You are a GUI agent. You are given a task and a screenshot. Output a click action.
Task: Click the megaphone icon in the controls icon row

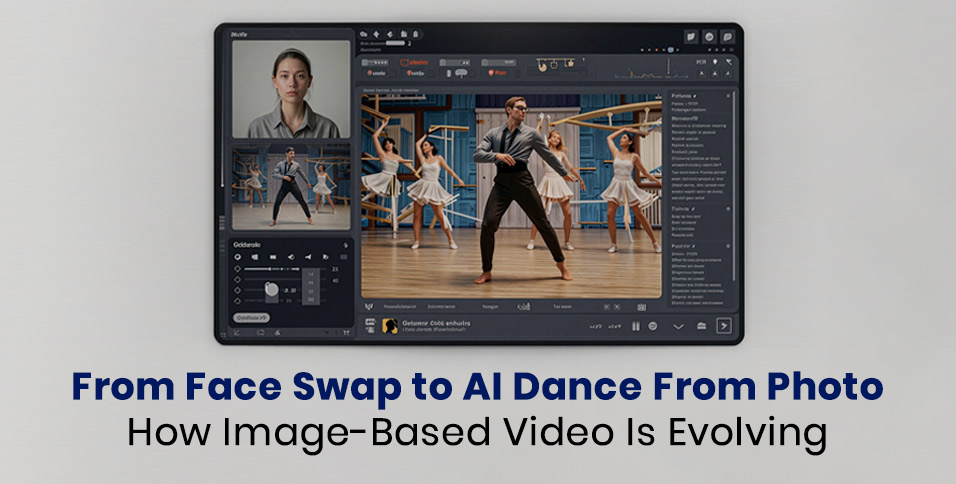pos(308,257)
